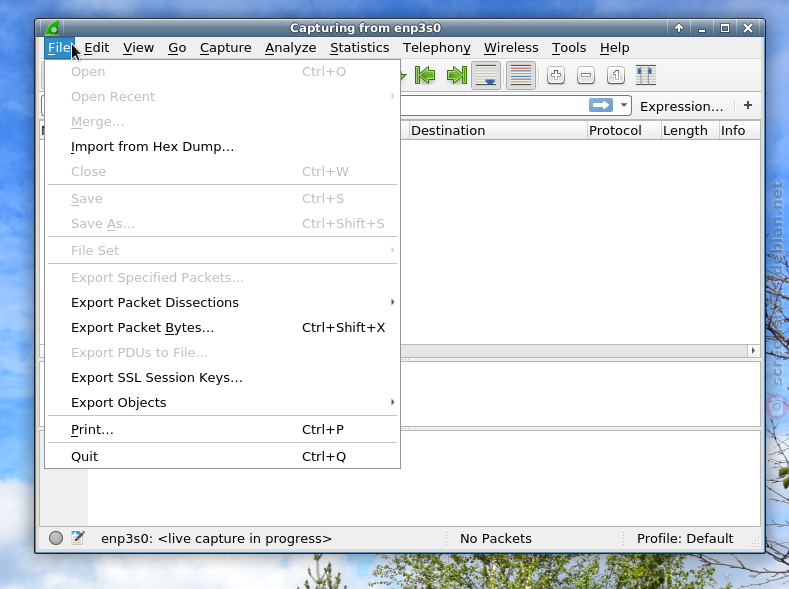The width and height of the screenshot is (789, 589).
Task: Open the Telephony menu
Action: pyautogui.click(x=437, y=48)
